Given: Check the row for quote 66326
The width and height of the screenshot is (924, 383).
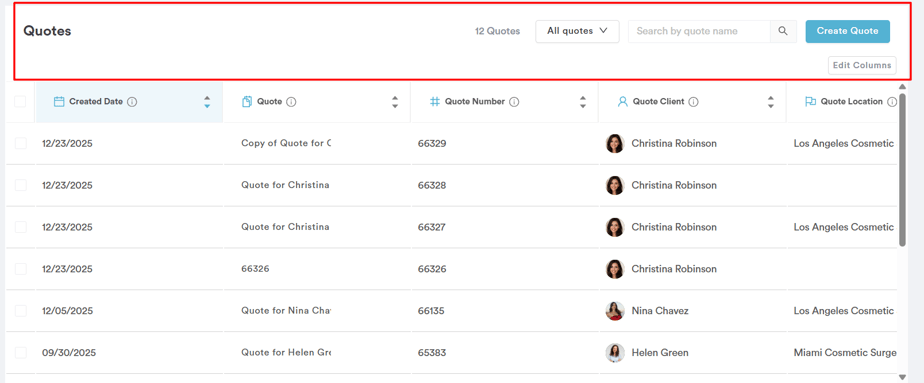Looking at the screenshot, I should tap(21, 269).
